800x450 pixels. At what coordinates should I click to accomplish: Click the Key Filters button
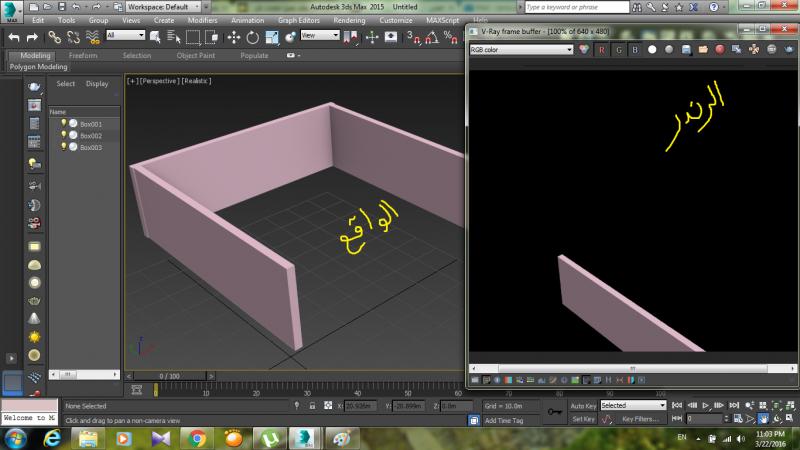coord(639,419)
